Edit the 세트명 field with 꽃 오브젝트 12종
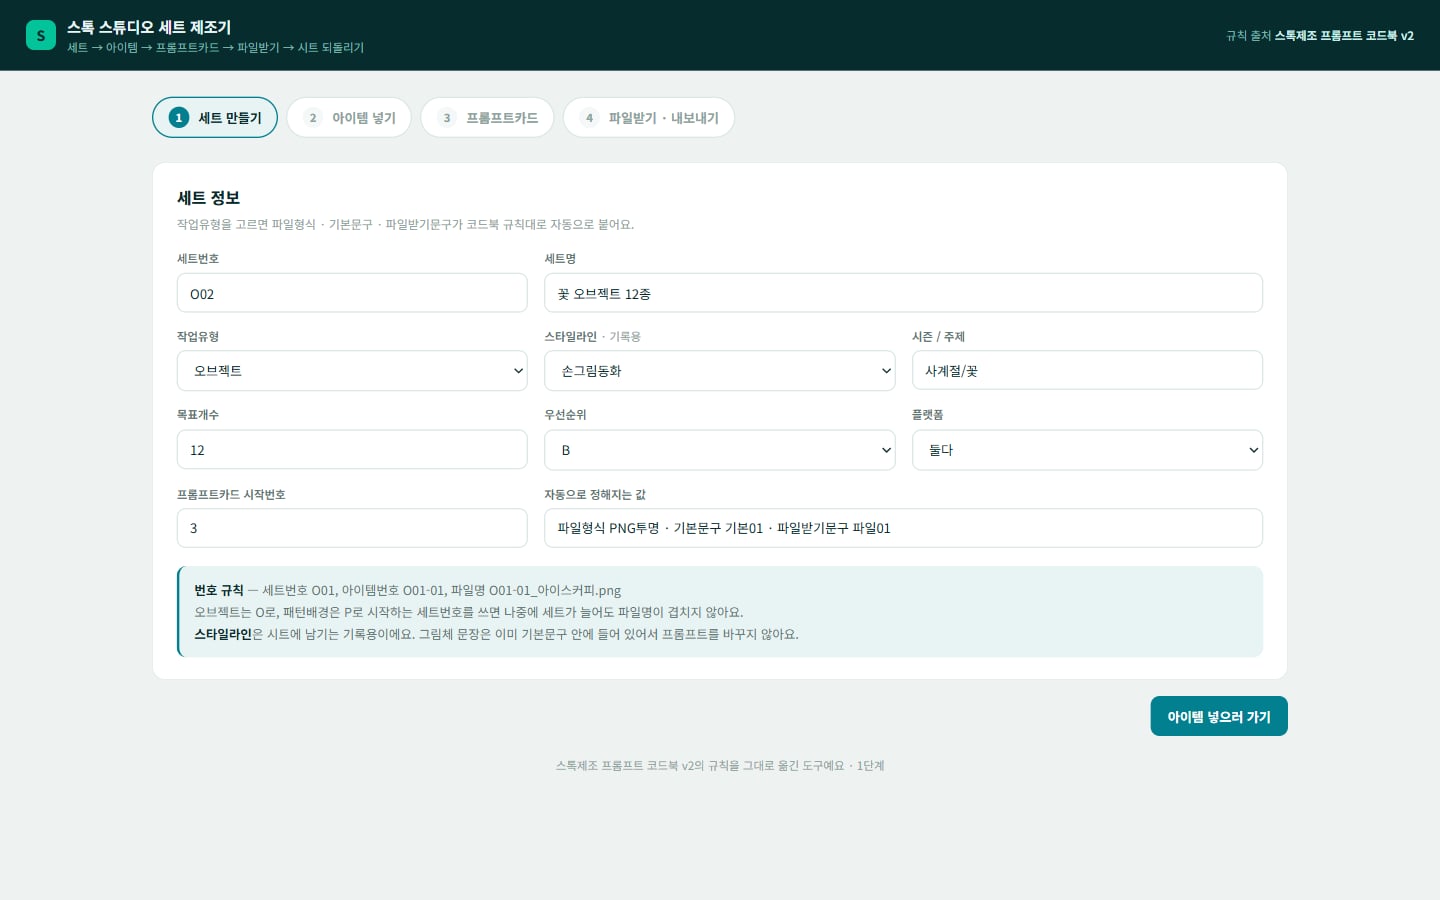The height and width of the screenshot is (900, 1440). 903,293
